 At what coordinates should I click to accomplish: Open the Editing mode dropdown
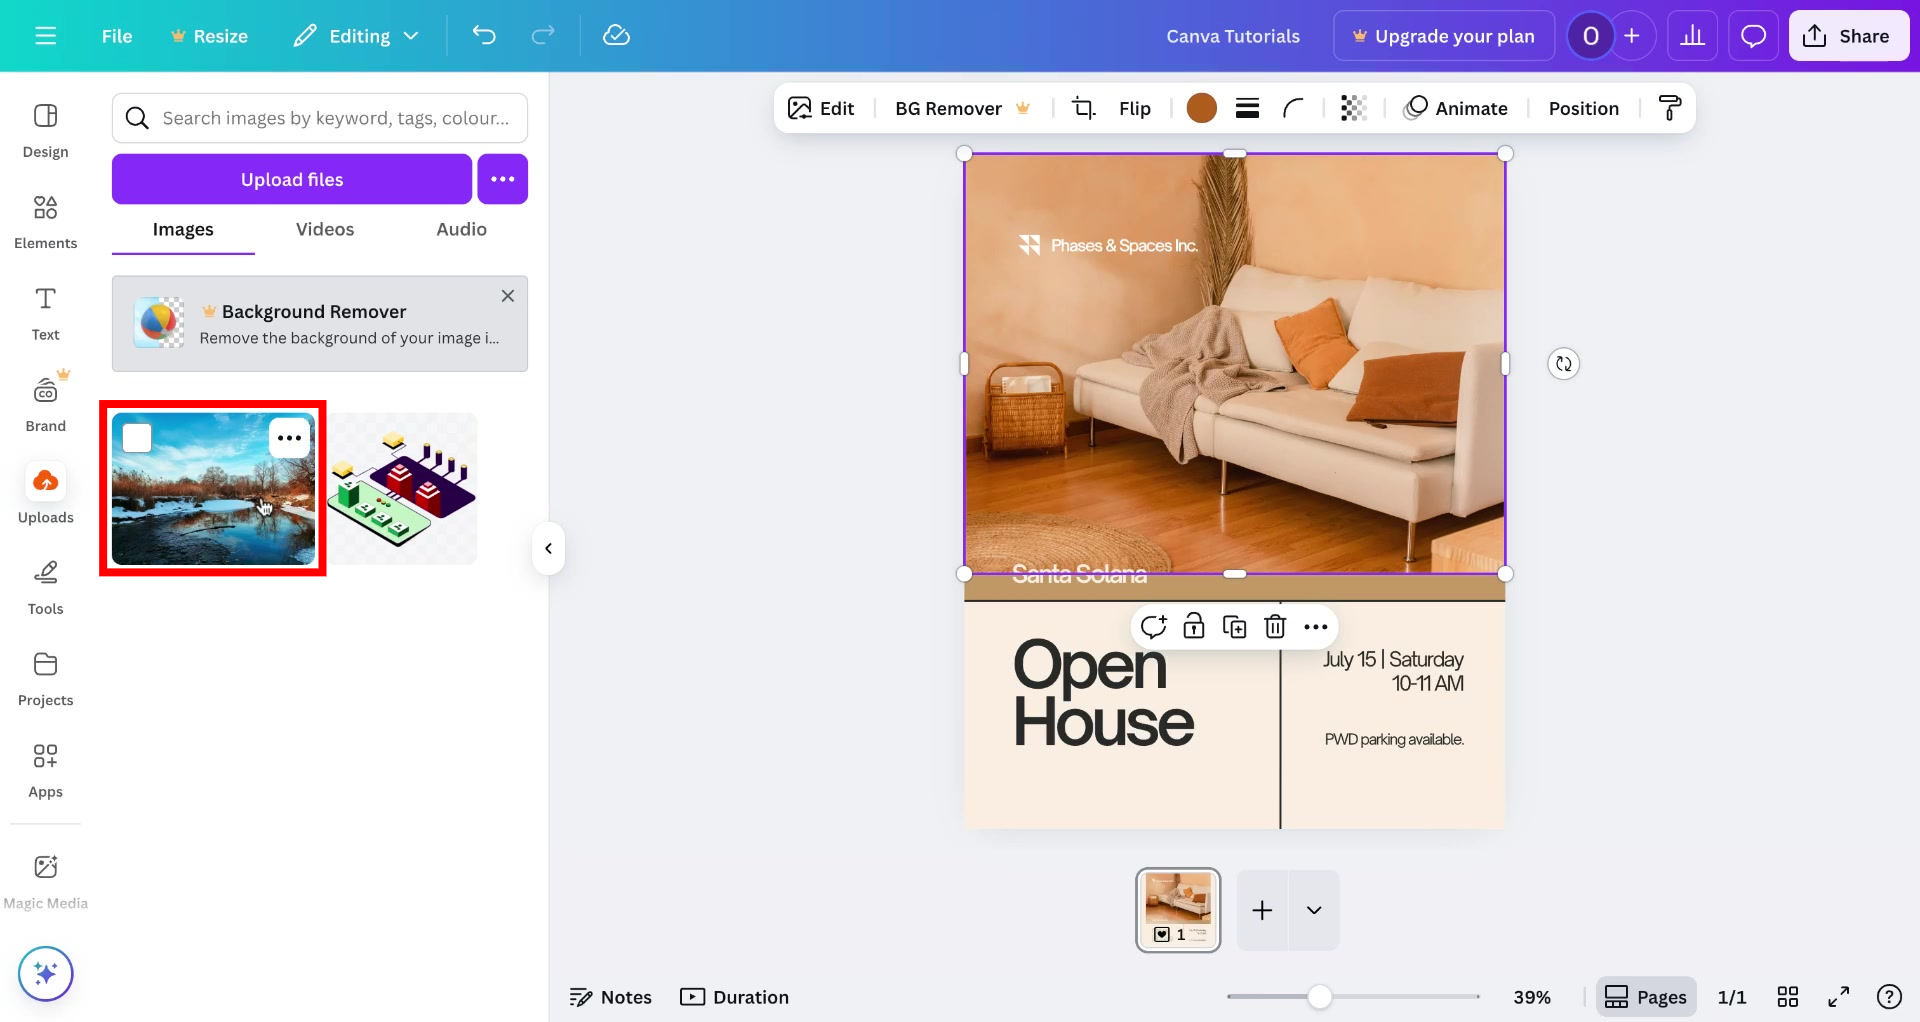356,35
